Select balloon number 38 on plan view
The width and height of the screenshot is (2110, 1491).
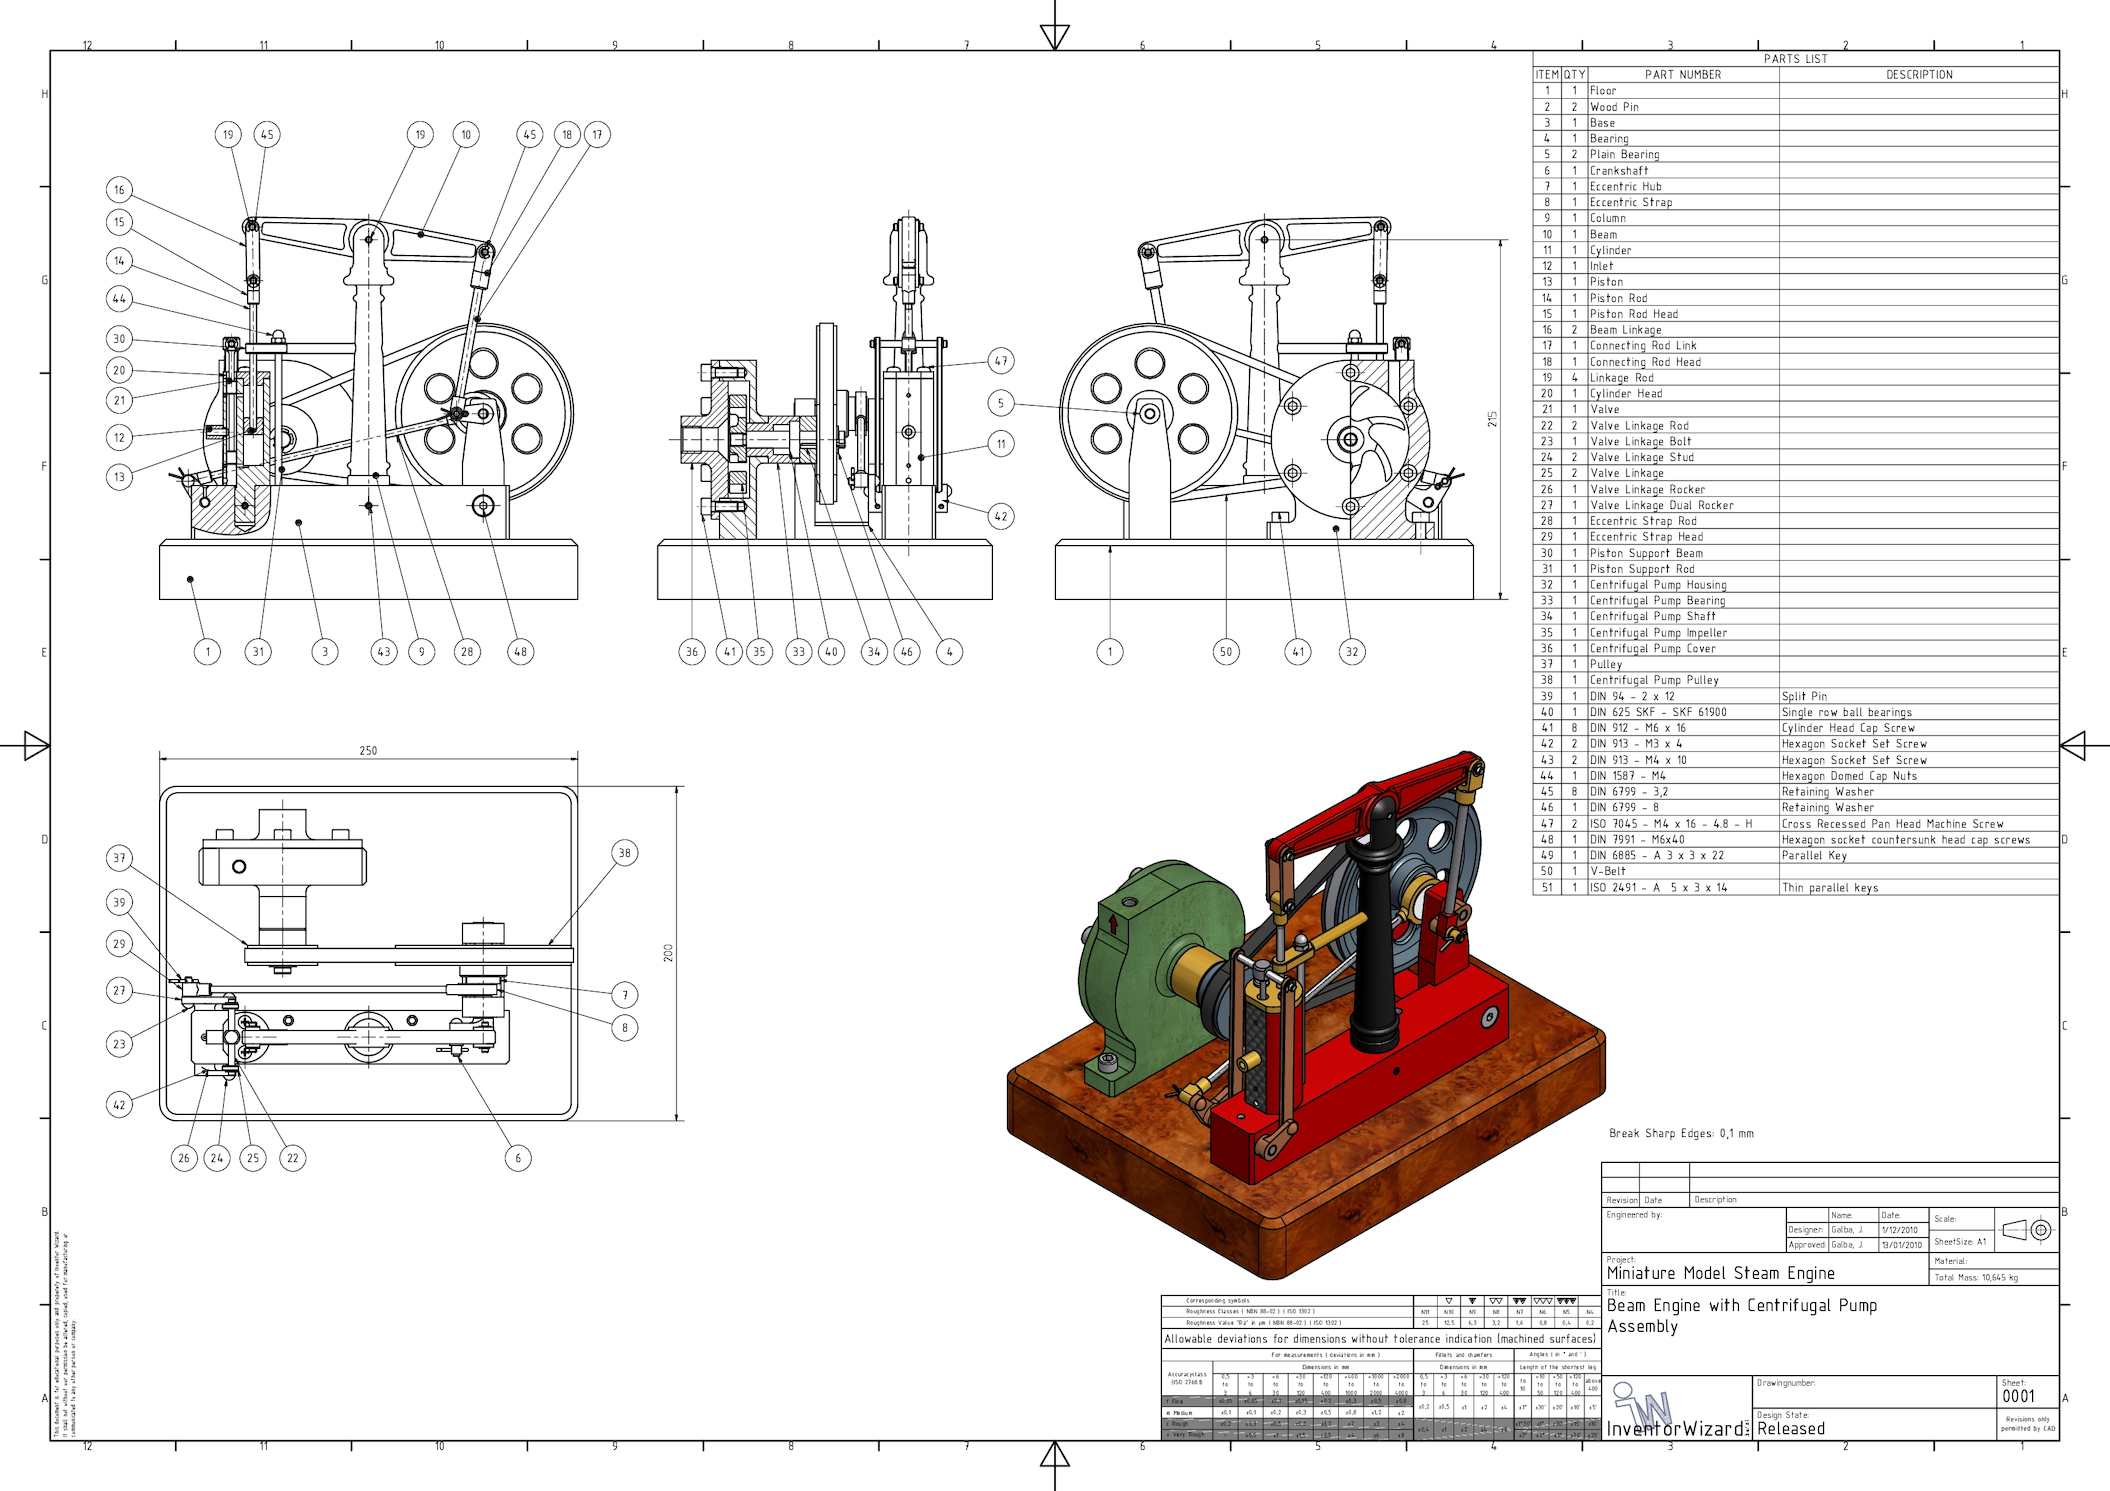[x=624, y=853]
